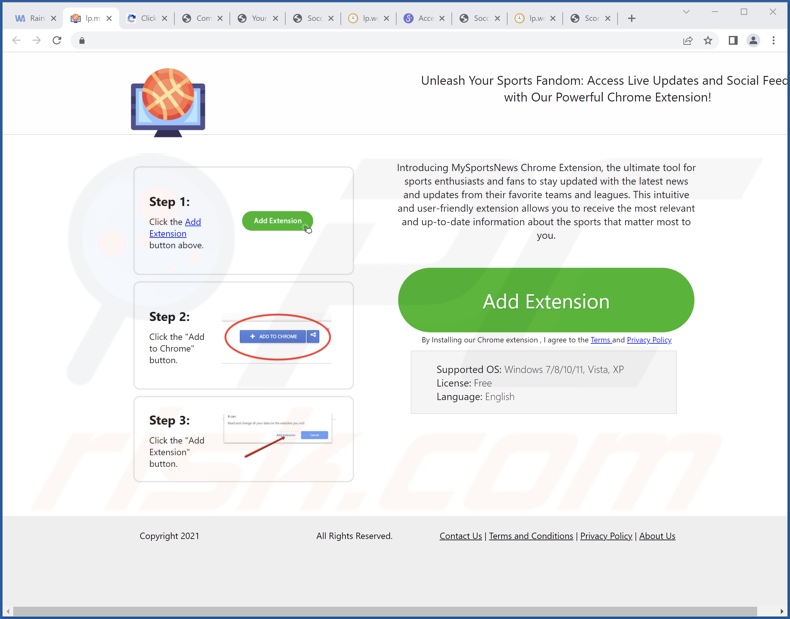The width and height of the screenshot is (790, 619).
Task: Open the Chrome three-dot menu
Action: [773, 41]
